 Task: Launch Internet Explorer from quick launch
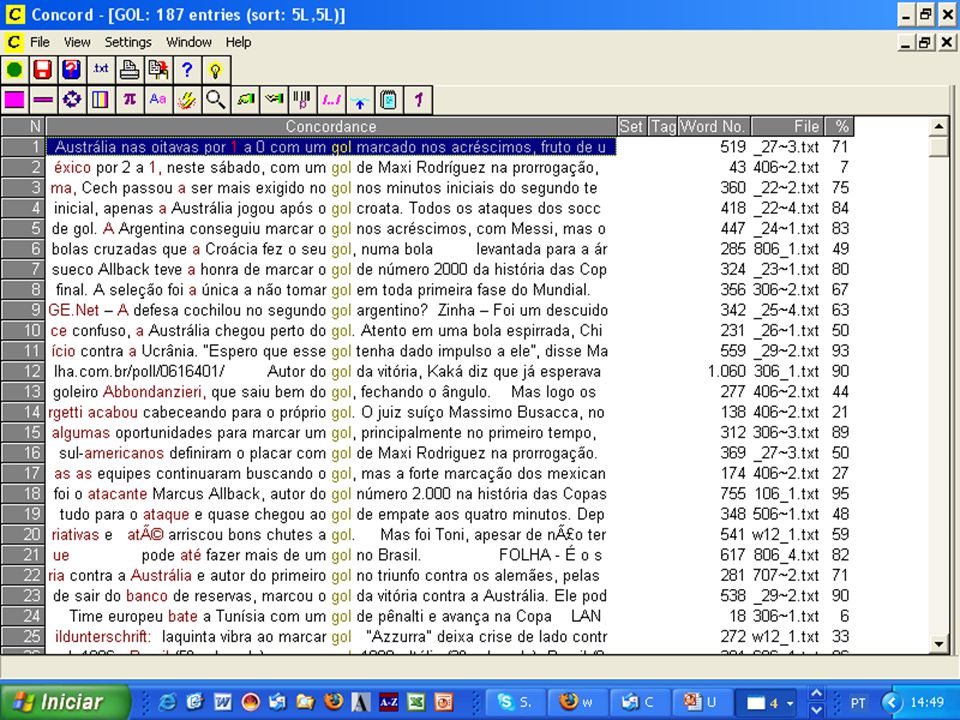[167, 702]
